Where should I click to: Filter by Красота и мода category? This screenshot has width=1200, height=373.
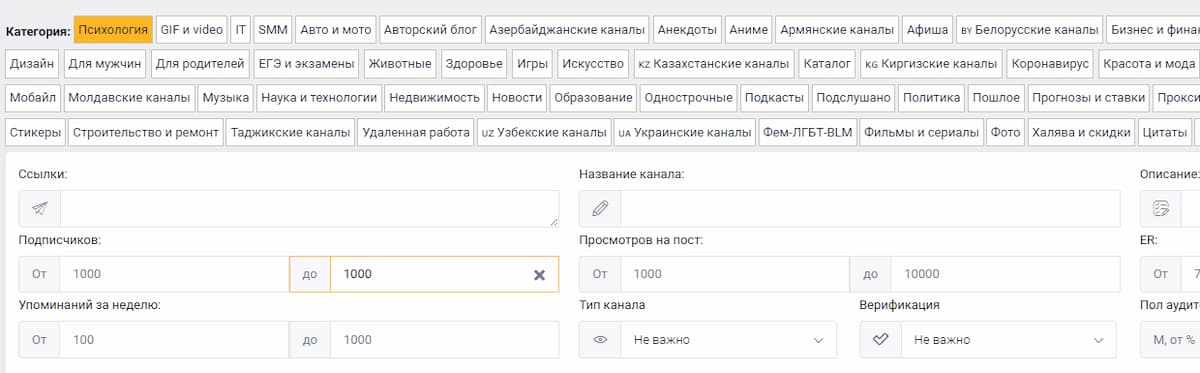(1148, 64)
